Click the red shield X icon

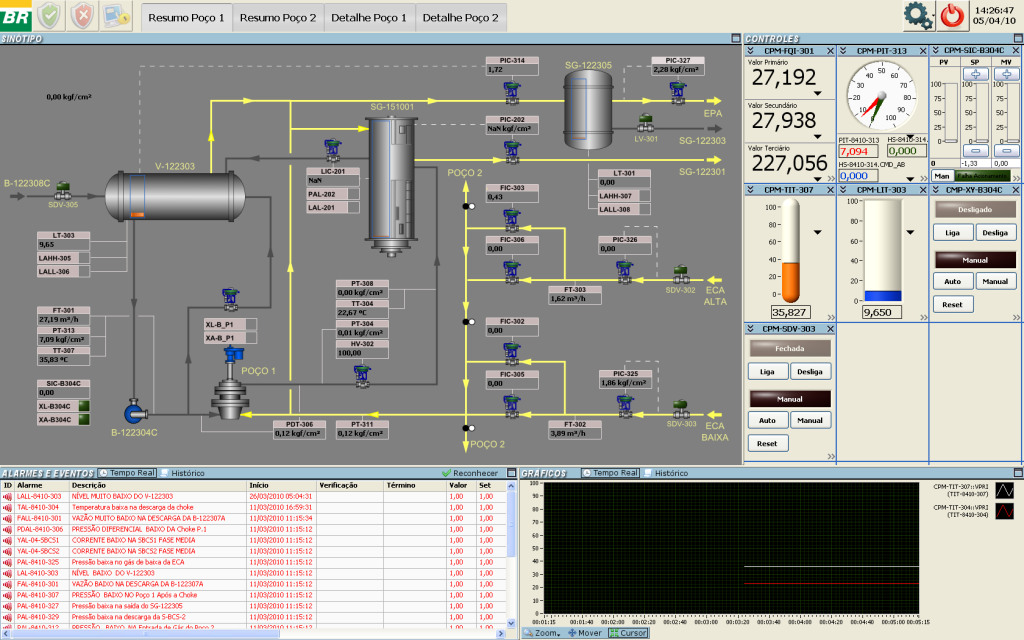coord(84,15)
